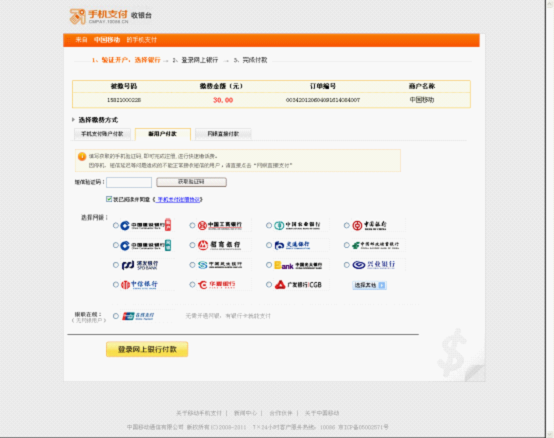Select the UnionPay 银联在线 radio button

point(116,316)
